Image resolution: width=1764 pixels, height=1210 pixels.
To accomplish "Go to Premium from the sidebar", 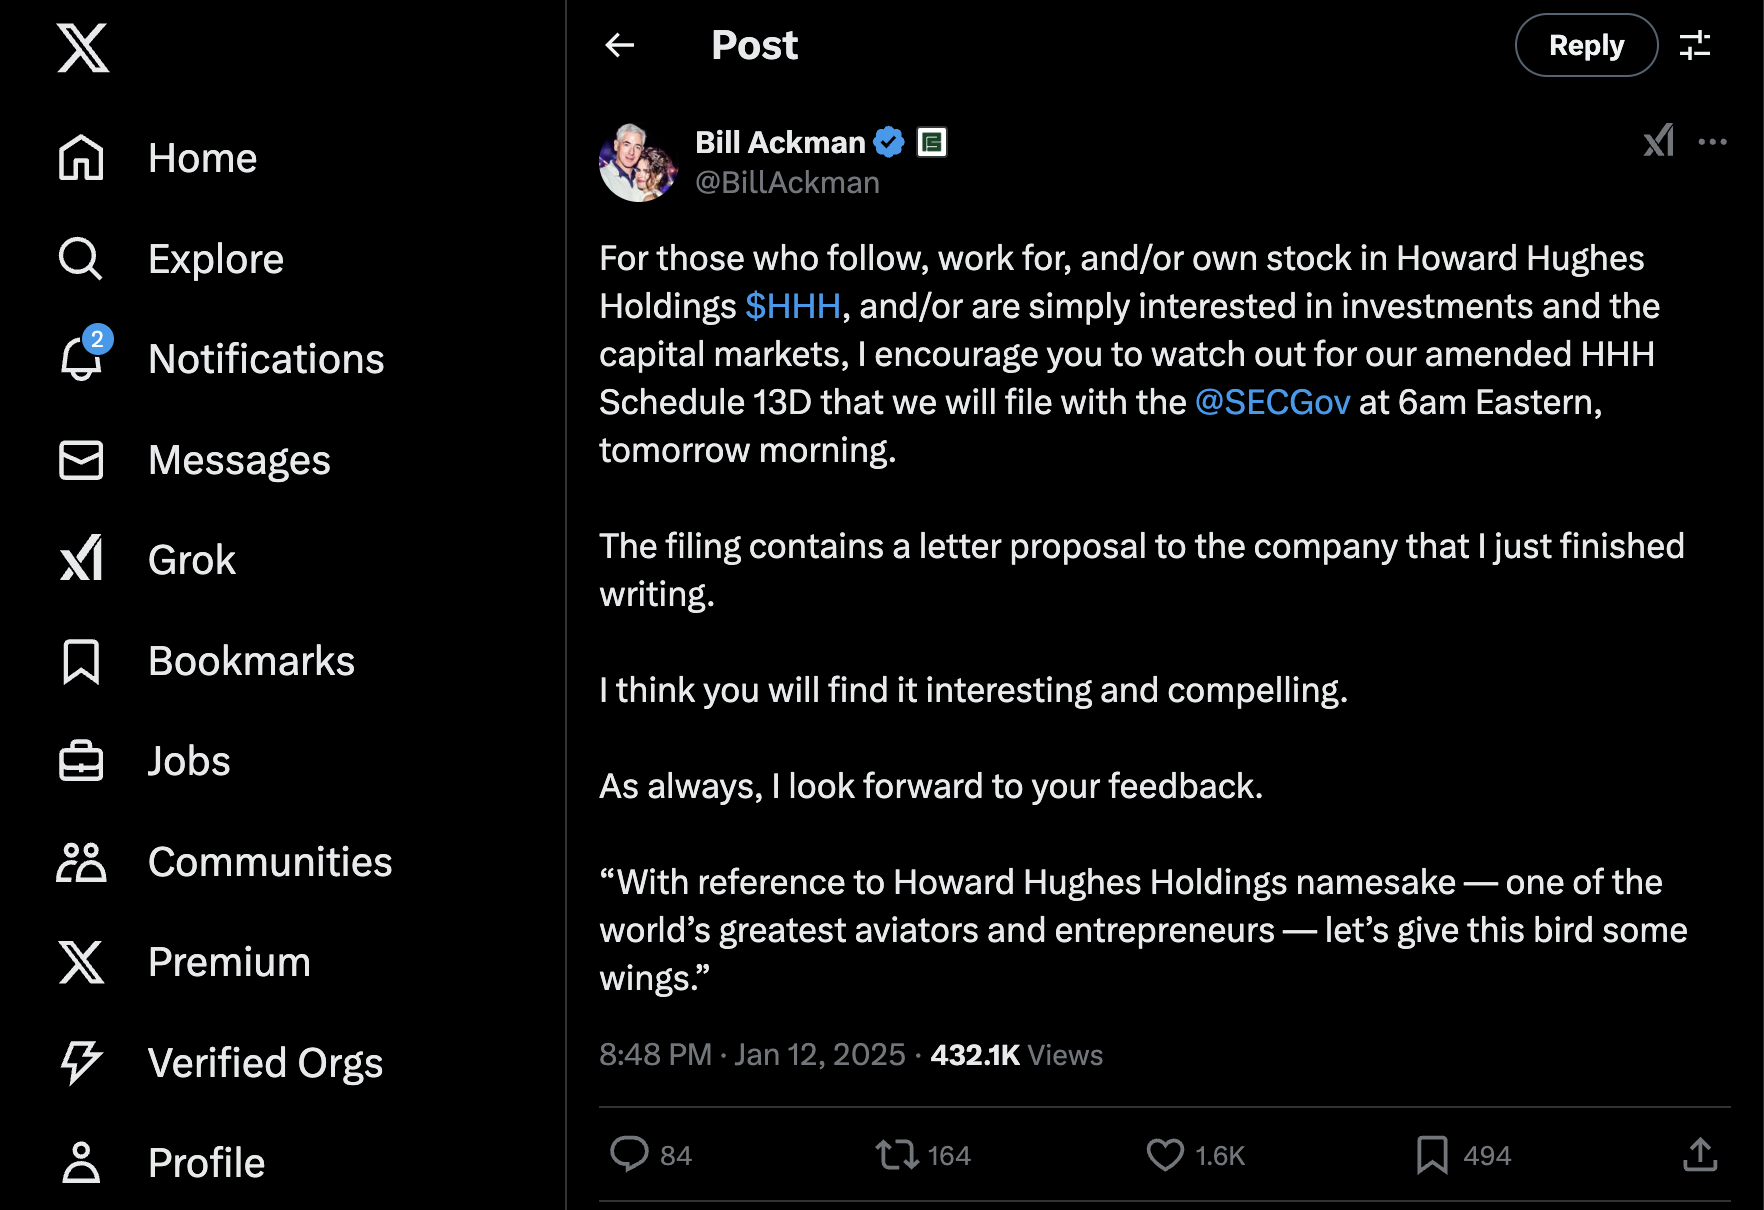I will 228,962.
